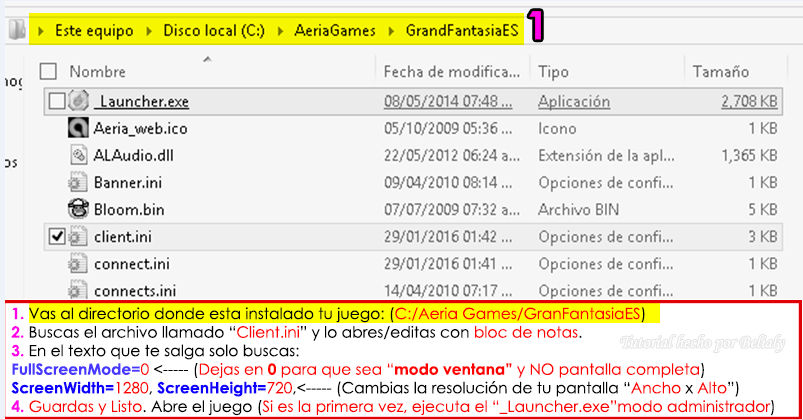Click the date 22/05/2012 06:24 cell
This screenshot has height=419, width=803.
pyautogui.click(x=452, y=155)
